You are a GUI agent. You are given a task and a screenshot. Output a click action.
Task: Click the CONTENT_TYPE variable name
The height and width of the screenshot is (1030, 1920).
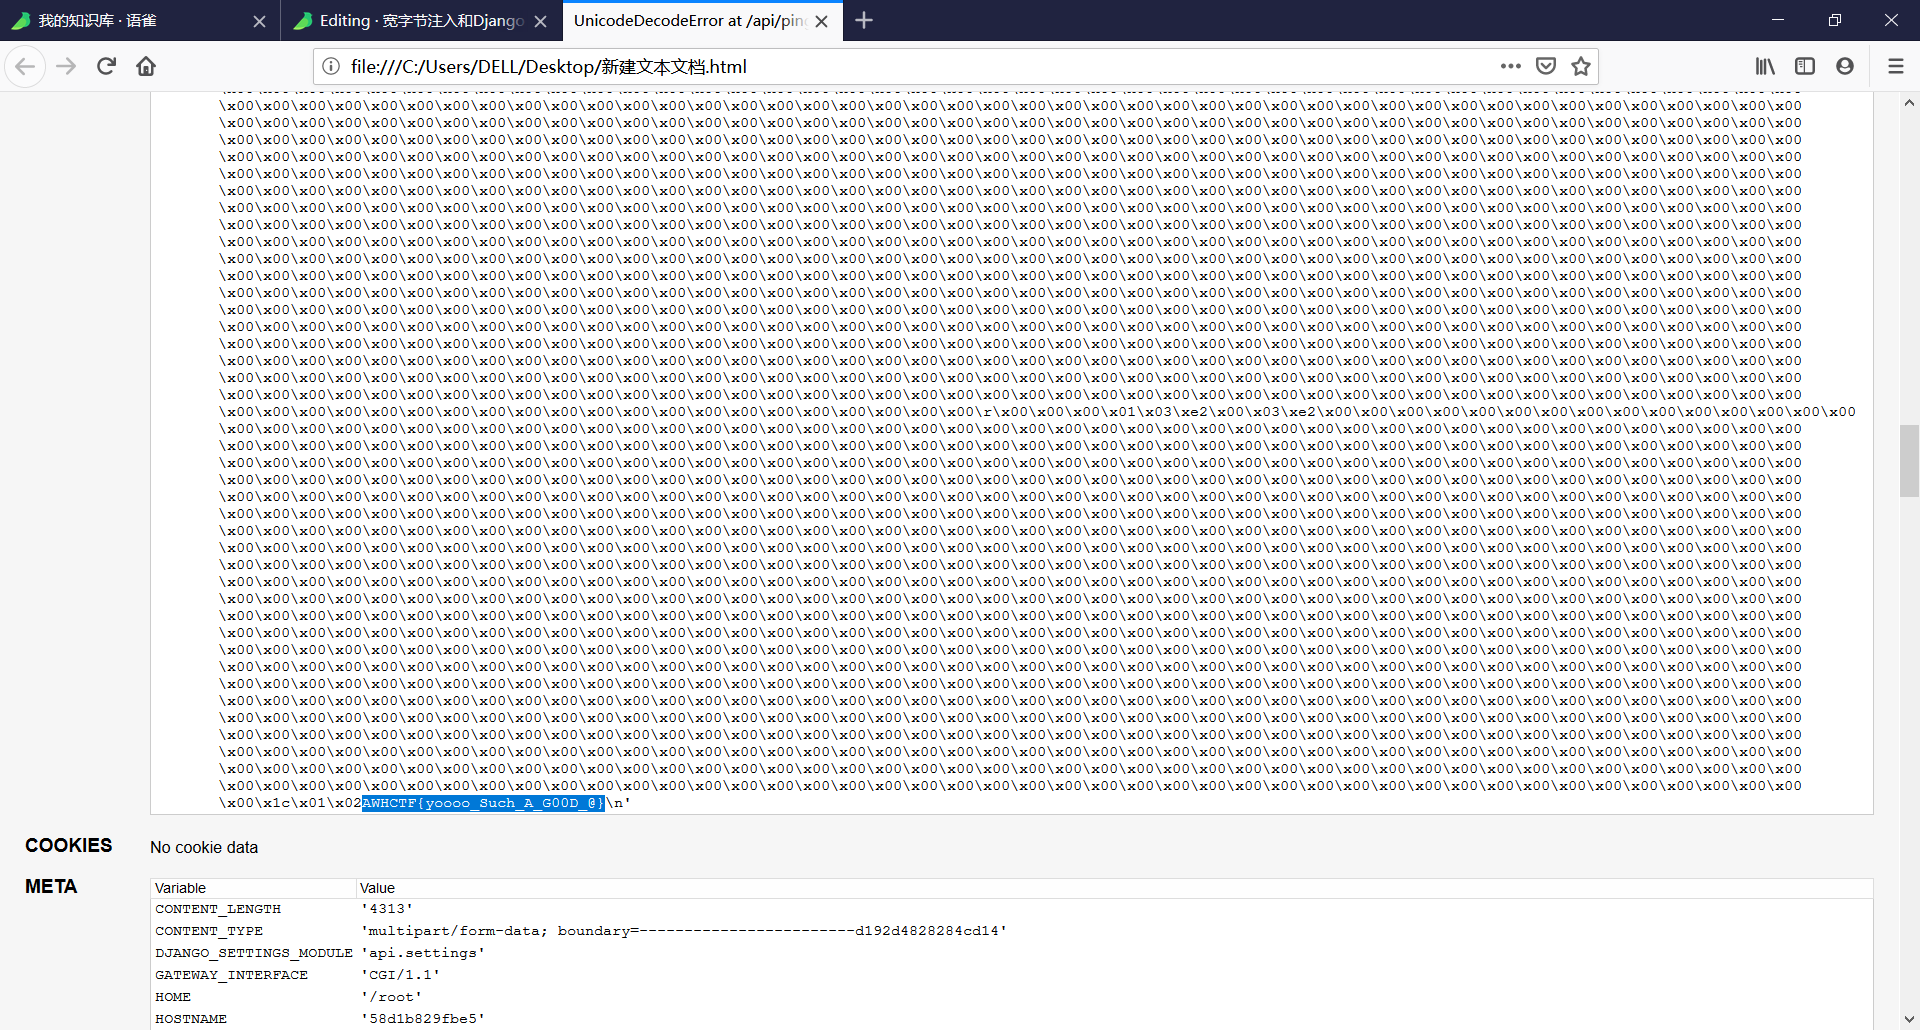(209, 931)
